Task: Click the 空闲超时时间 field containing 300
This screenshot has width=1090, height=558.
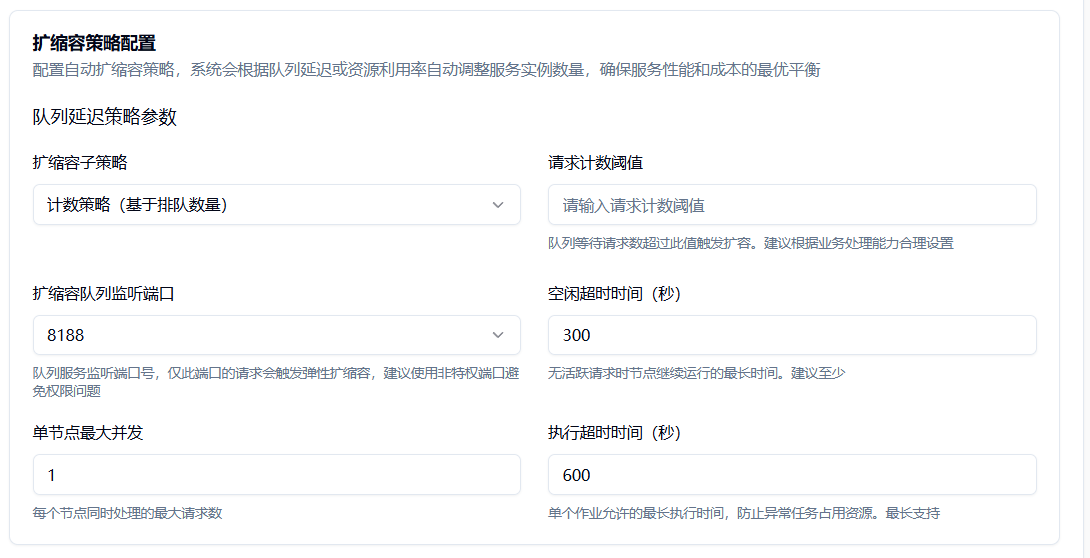Action: pyautogui.click(x=791, y=335)
